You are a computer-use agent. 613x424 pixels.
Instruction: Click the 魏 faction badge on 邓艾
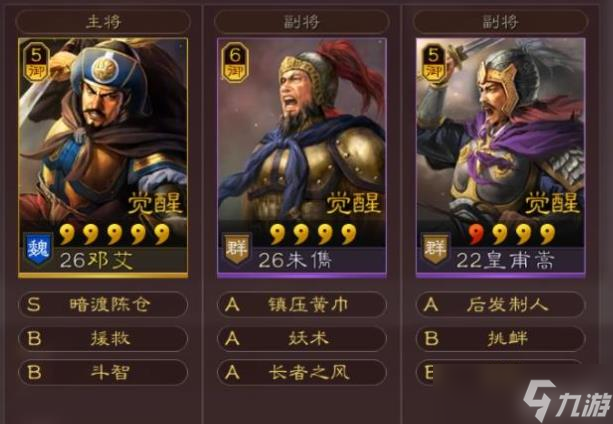pyautogui.click(x=38, y=249)
